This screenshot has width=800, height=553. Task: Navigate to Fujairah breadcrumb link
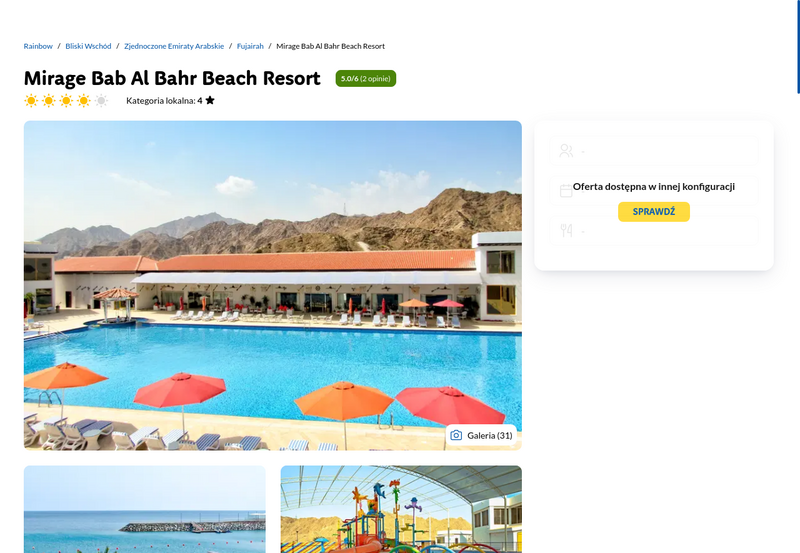point(250,46)
